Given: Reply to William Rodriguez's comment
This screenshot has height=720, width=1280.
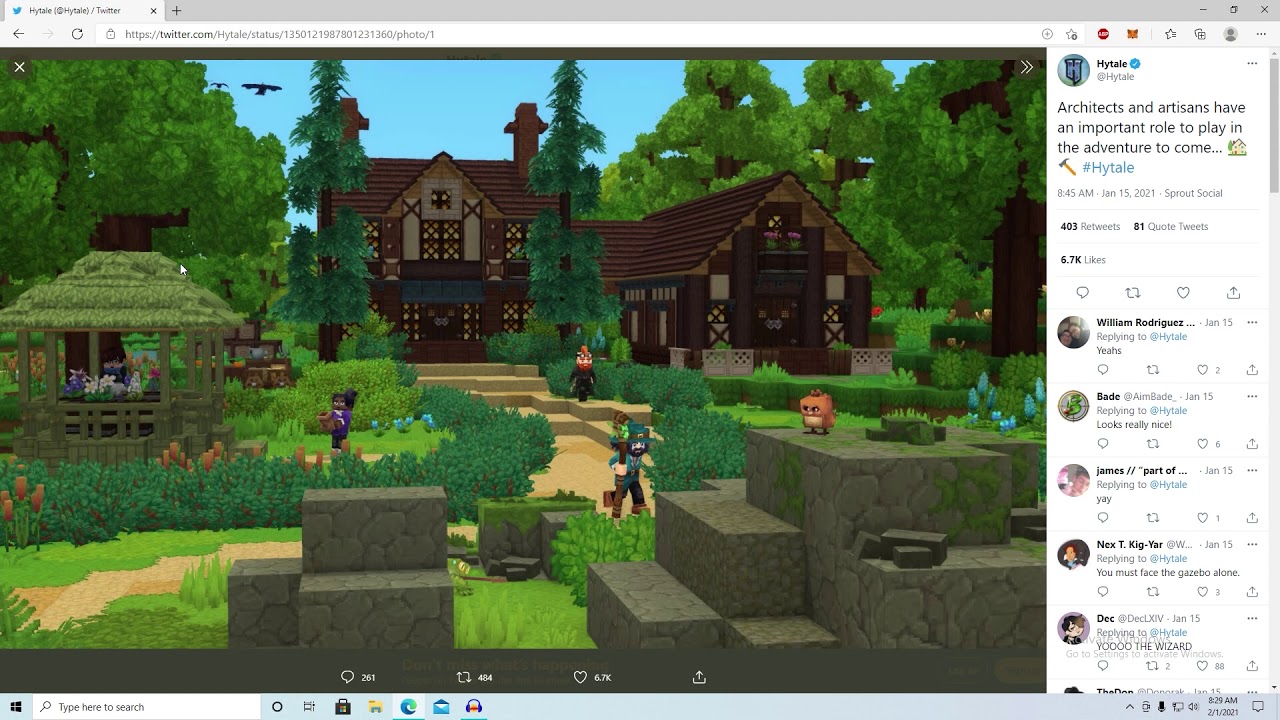Looking at the screenshot, I should tap(1103, 370).
